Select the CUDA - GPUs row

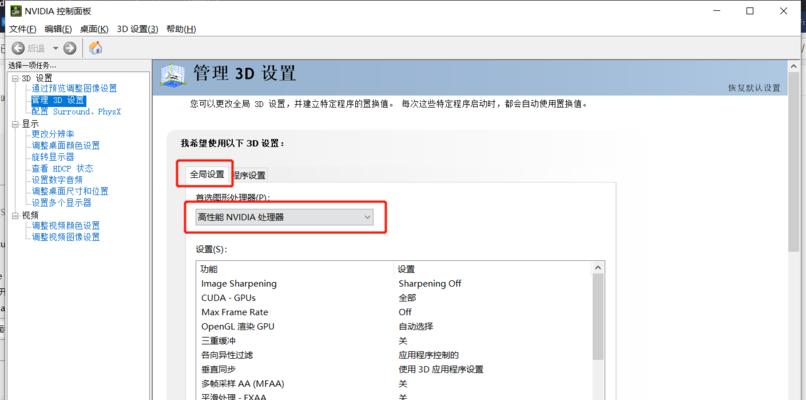point(394,298)
